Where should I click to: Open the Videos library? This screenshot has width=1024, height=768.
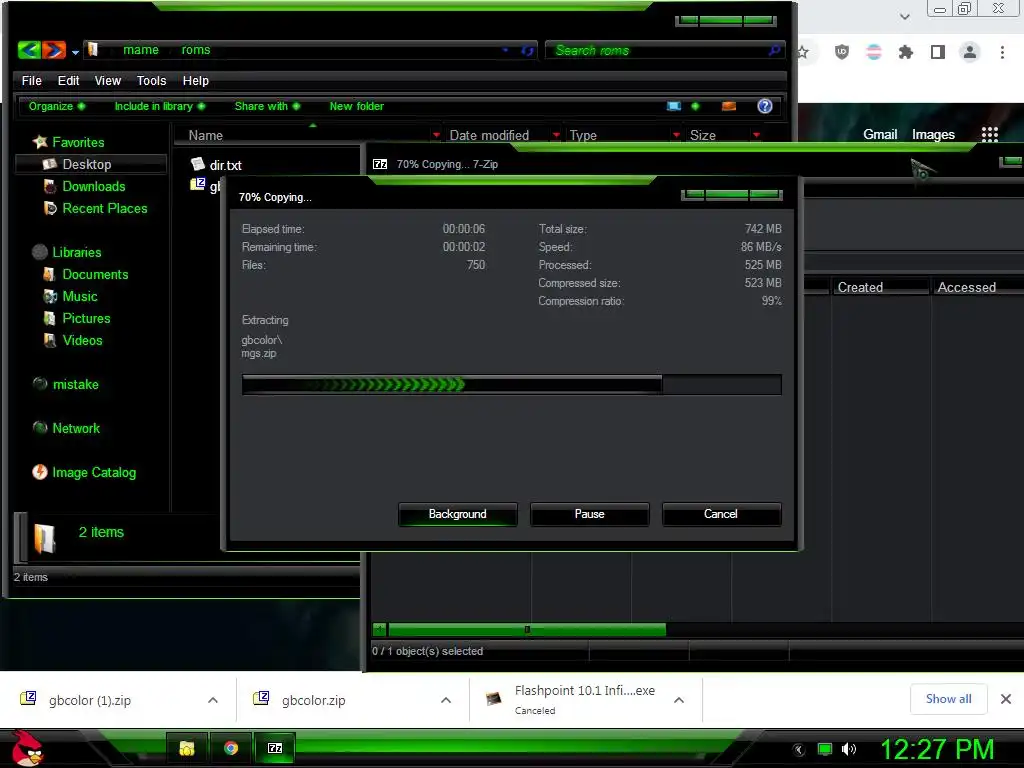(x=82, y=340)
